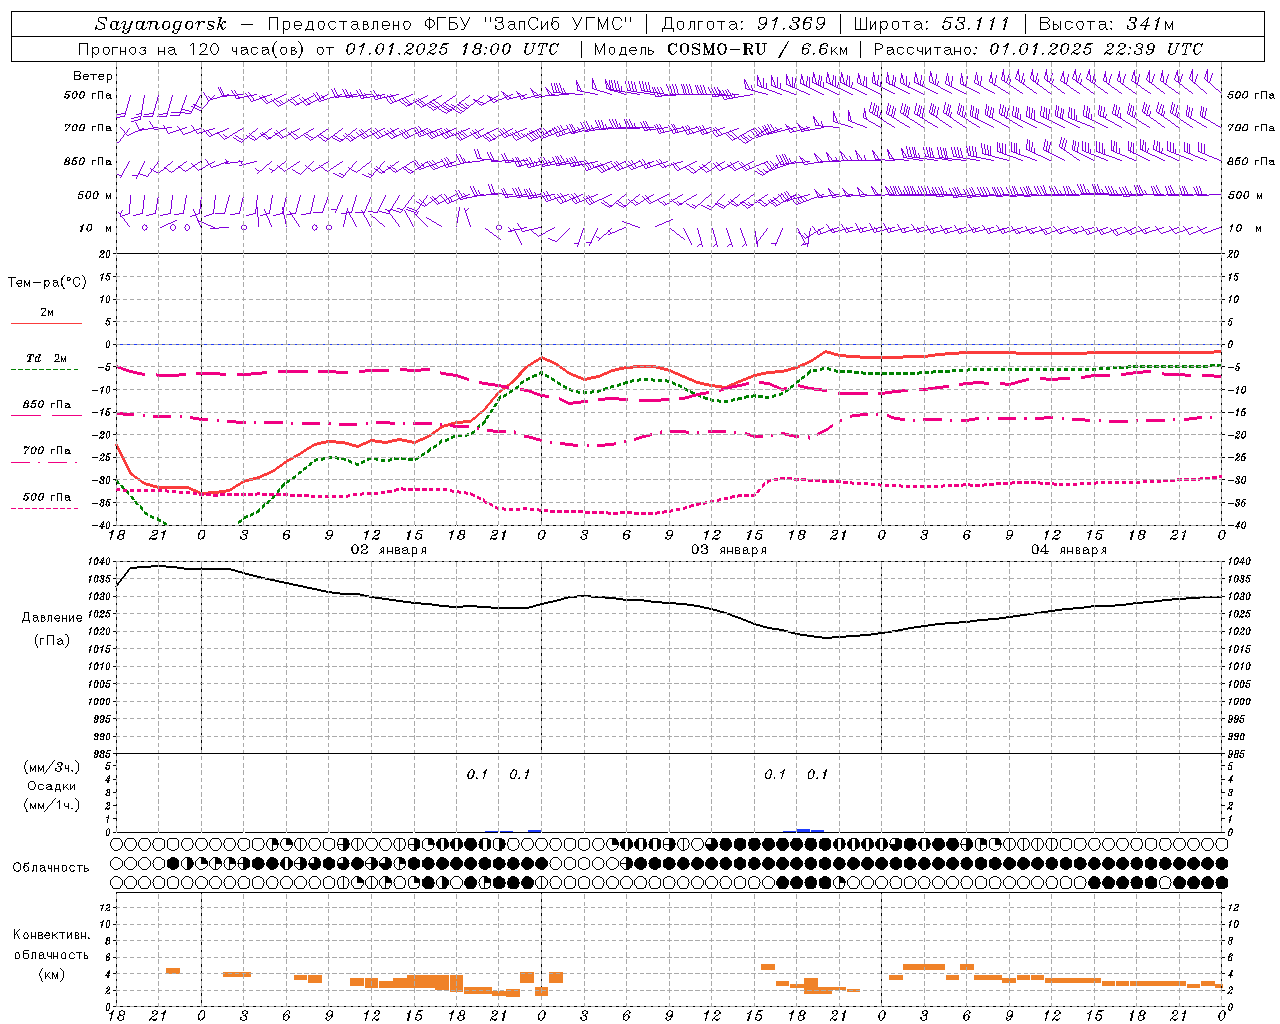Click the latitude value 'Широта: 53.111'

932,24
